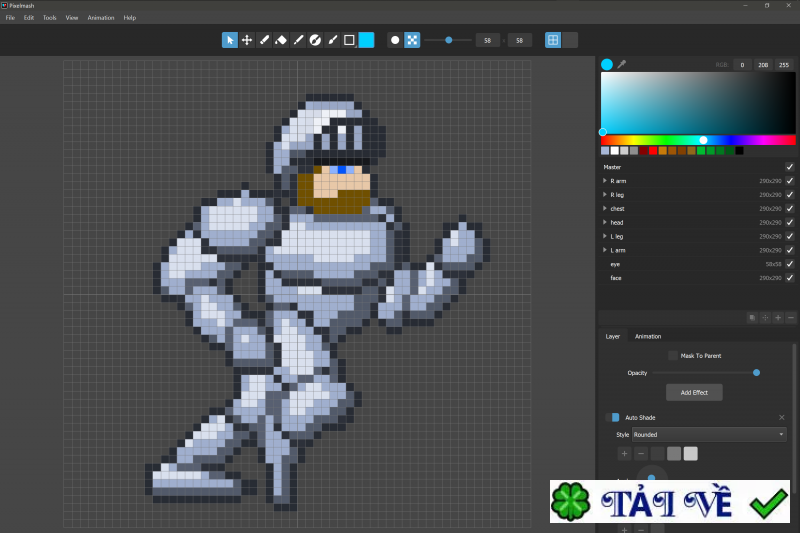Click the eyedropper color picker icon
800x533 pixels.
621,64
